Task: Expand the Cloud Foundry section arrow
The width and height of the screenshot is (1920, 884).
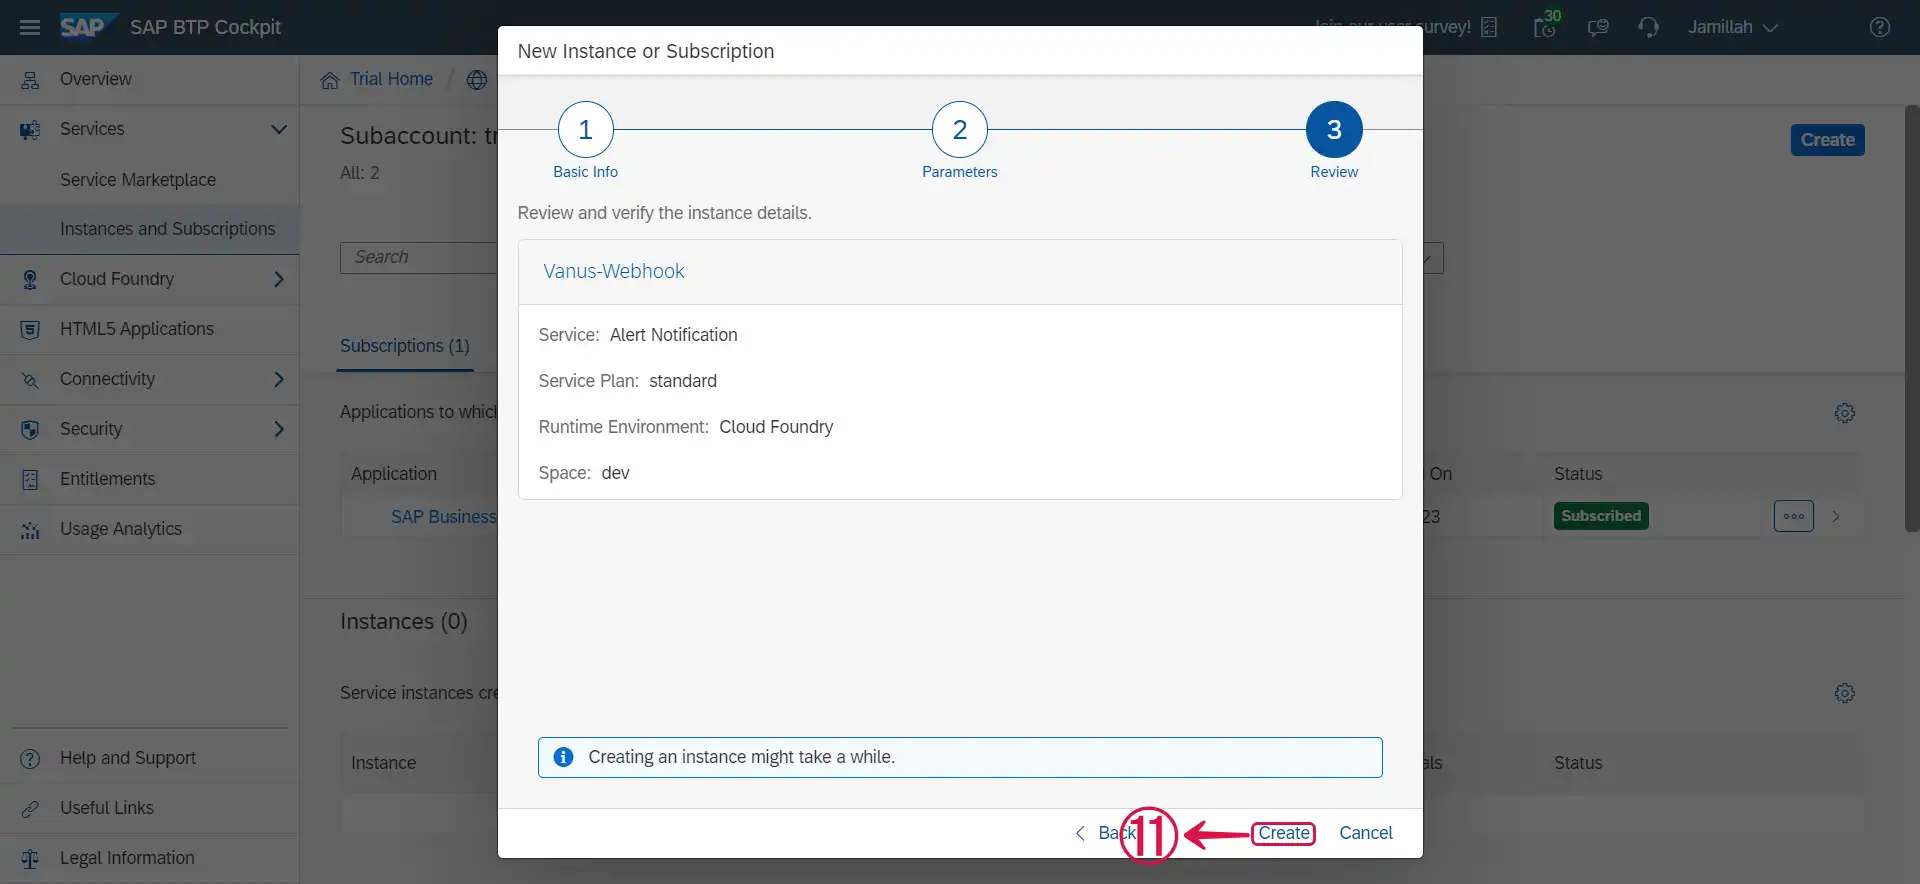Action: coord(279,279)
